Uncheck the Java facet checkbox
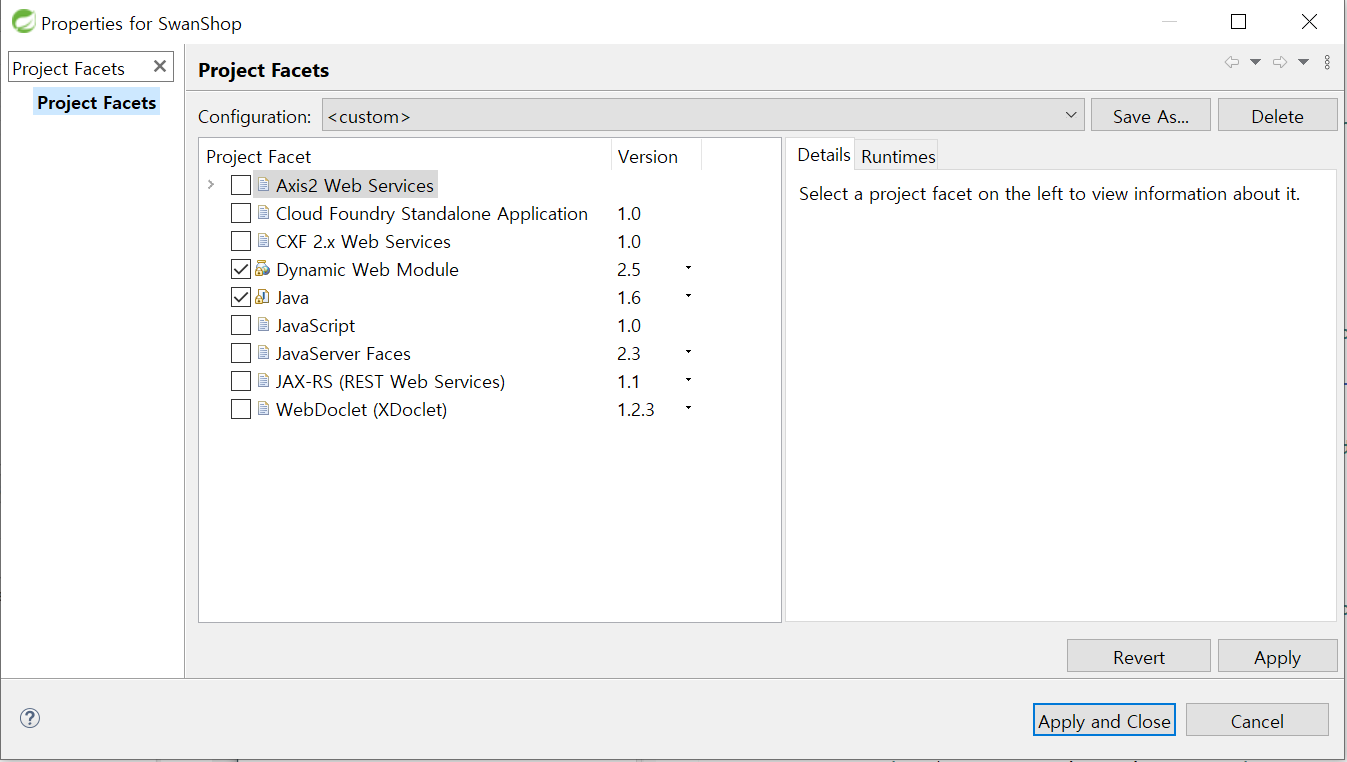The width and height of the screenshot is (1347, 762). 241,297
